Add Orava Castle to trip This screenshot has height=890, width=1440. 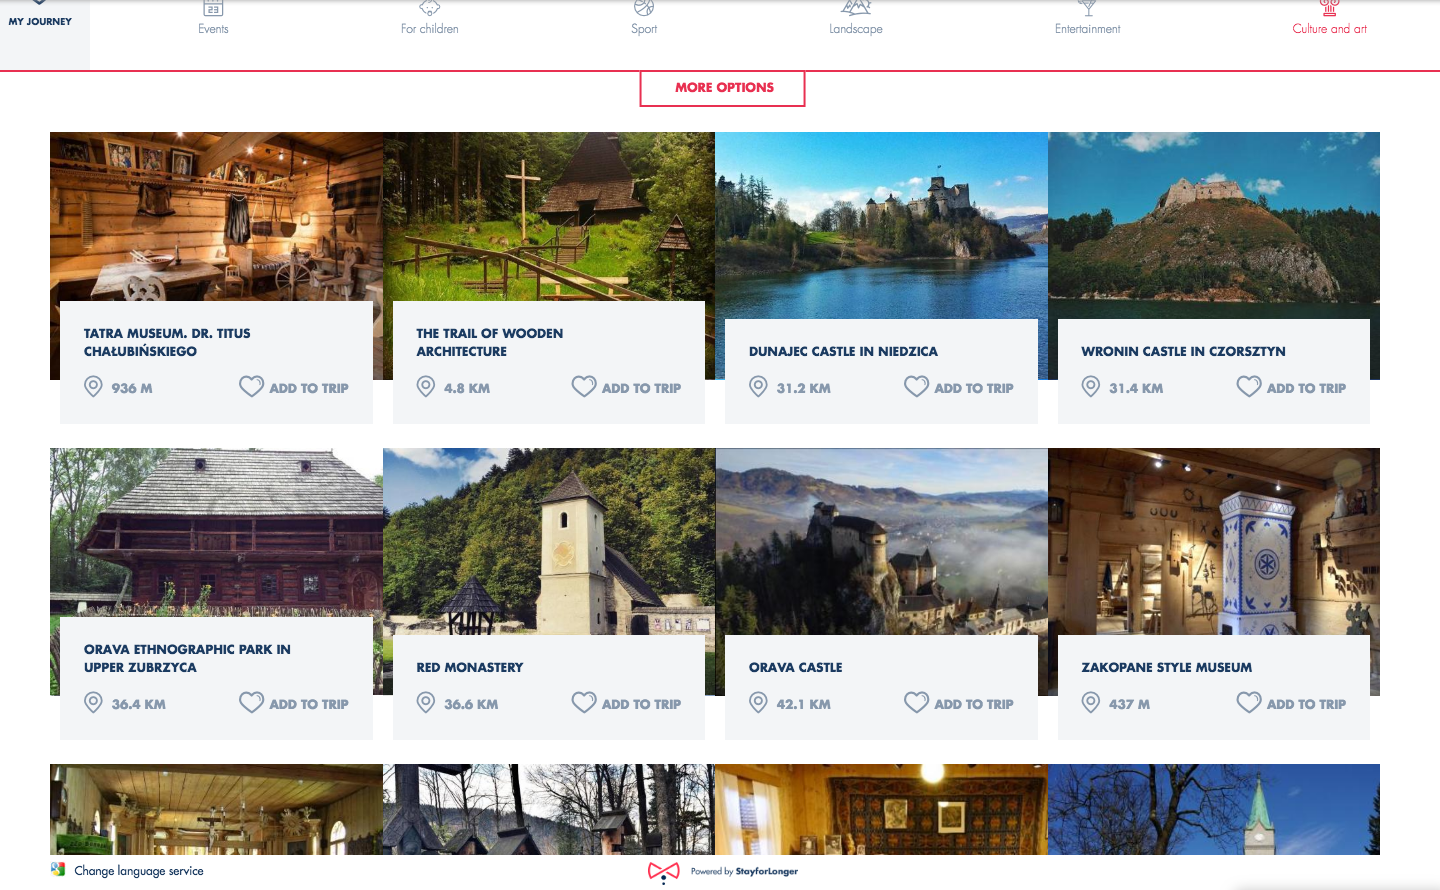coord(958,703)
